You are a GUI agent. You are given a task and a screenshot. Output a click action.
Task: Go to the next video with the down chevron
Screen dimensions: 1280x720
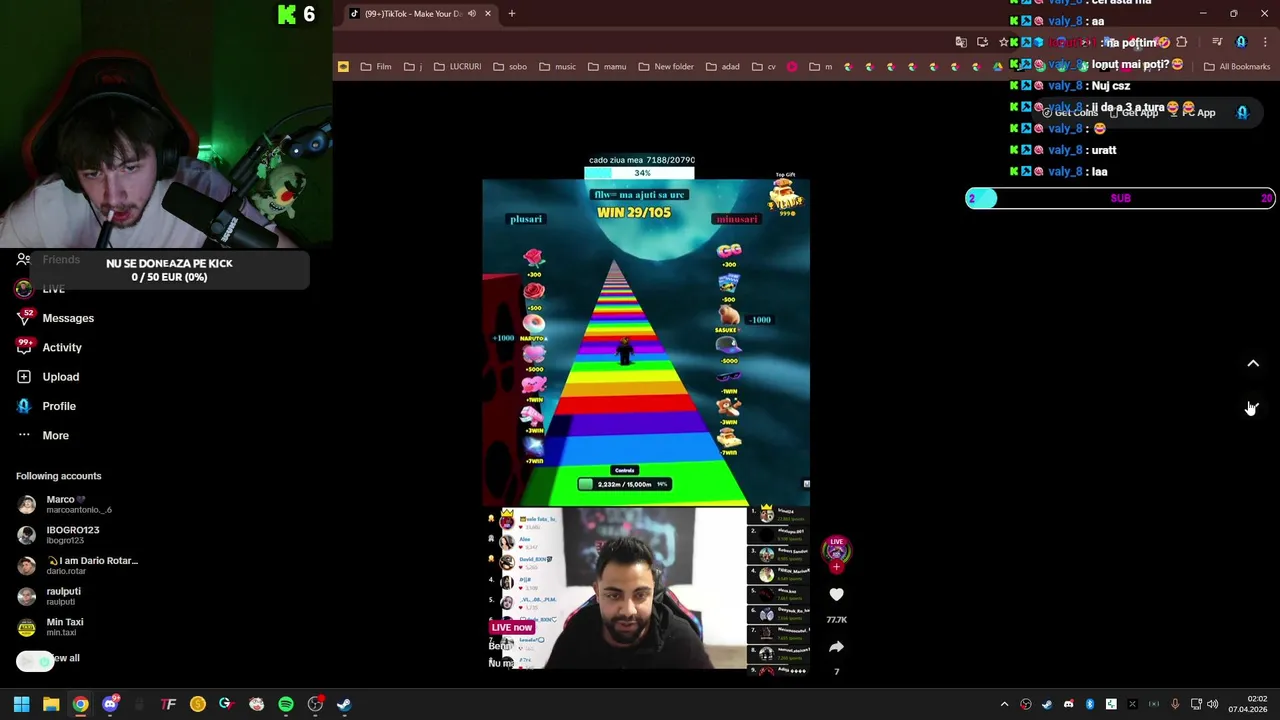tap(1253, 408)
